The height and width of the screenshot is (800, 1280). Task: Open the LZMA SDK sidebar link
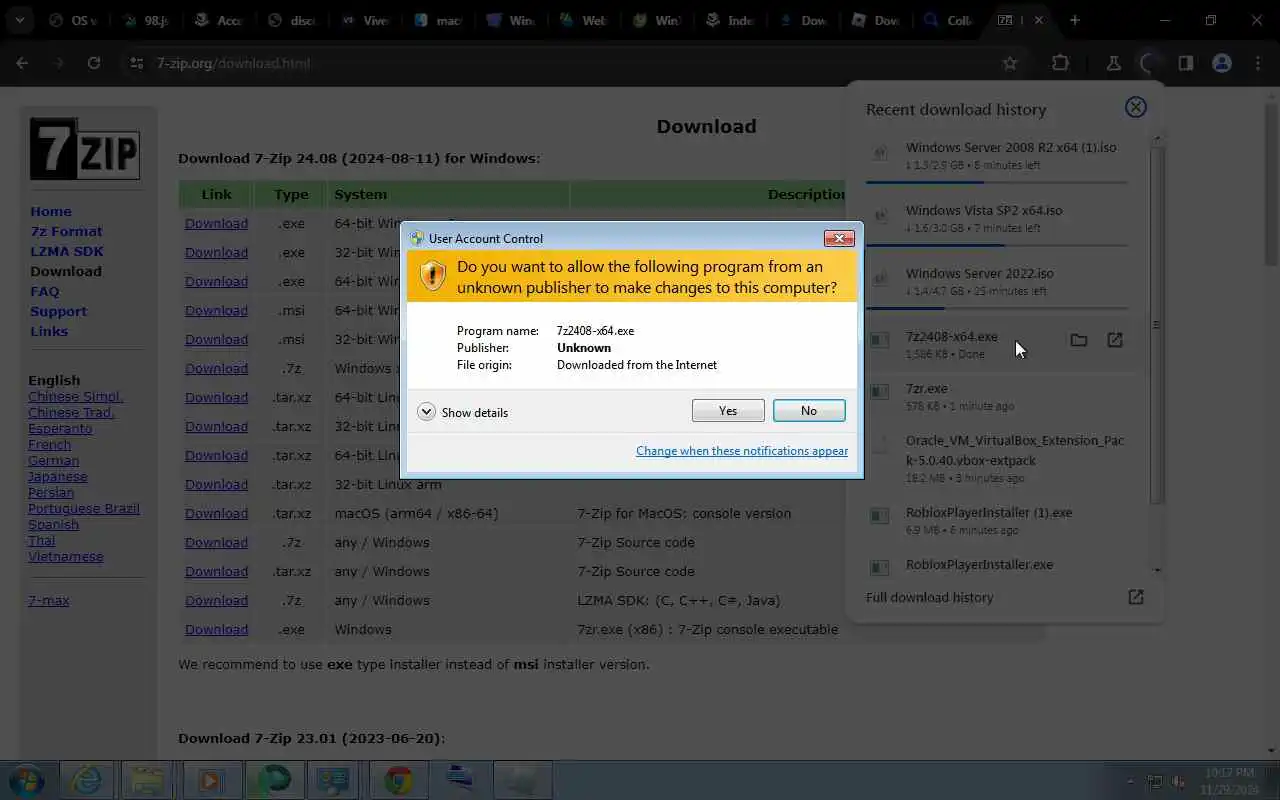[67, 251]
